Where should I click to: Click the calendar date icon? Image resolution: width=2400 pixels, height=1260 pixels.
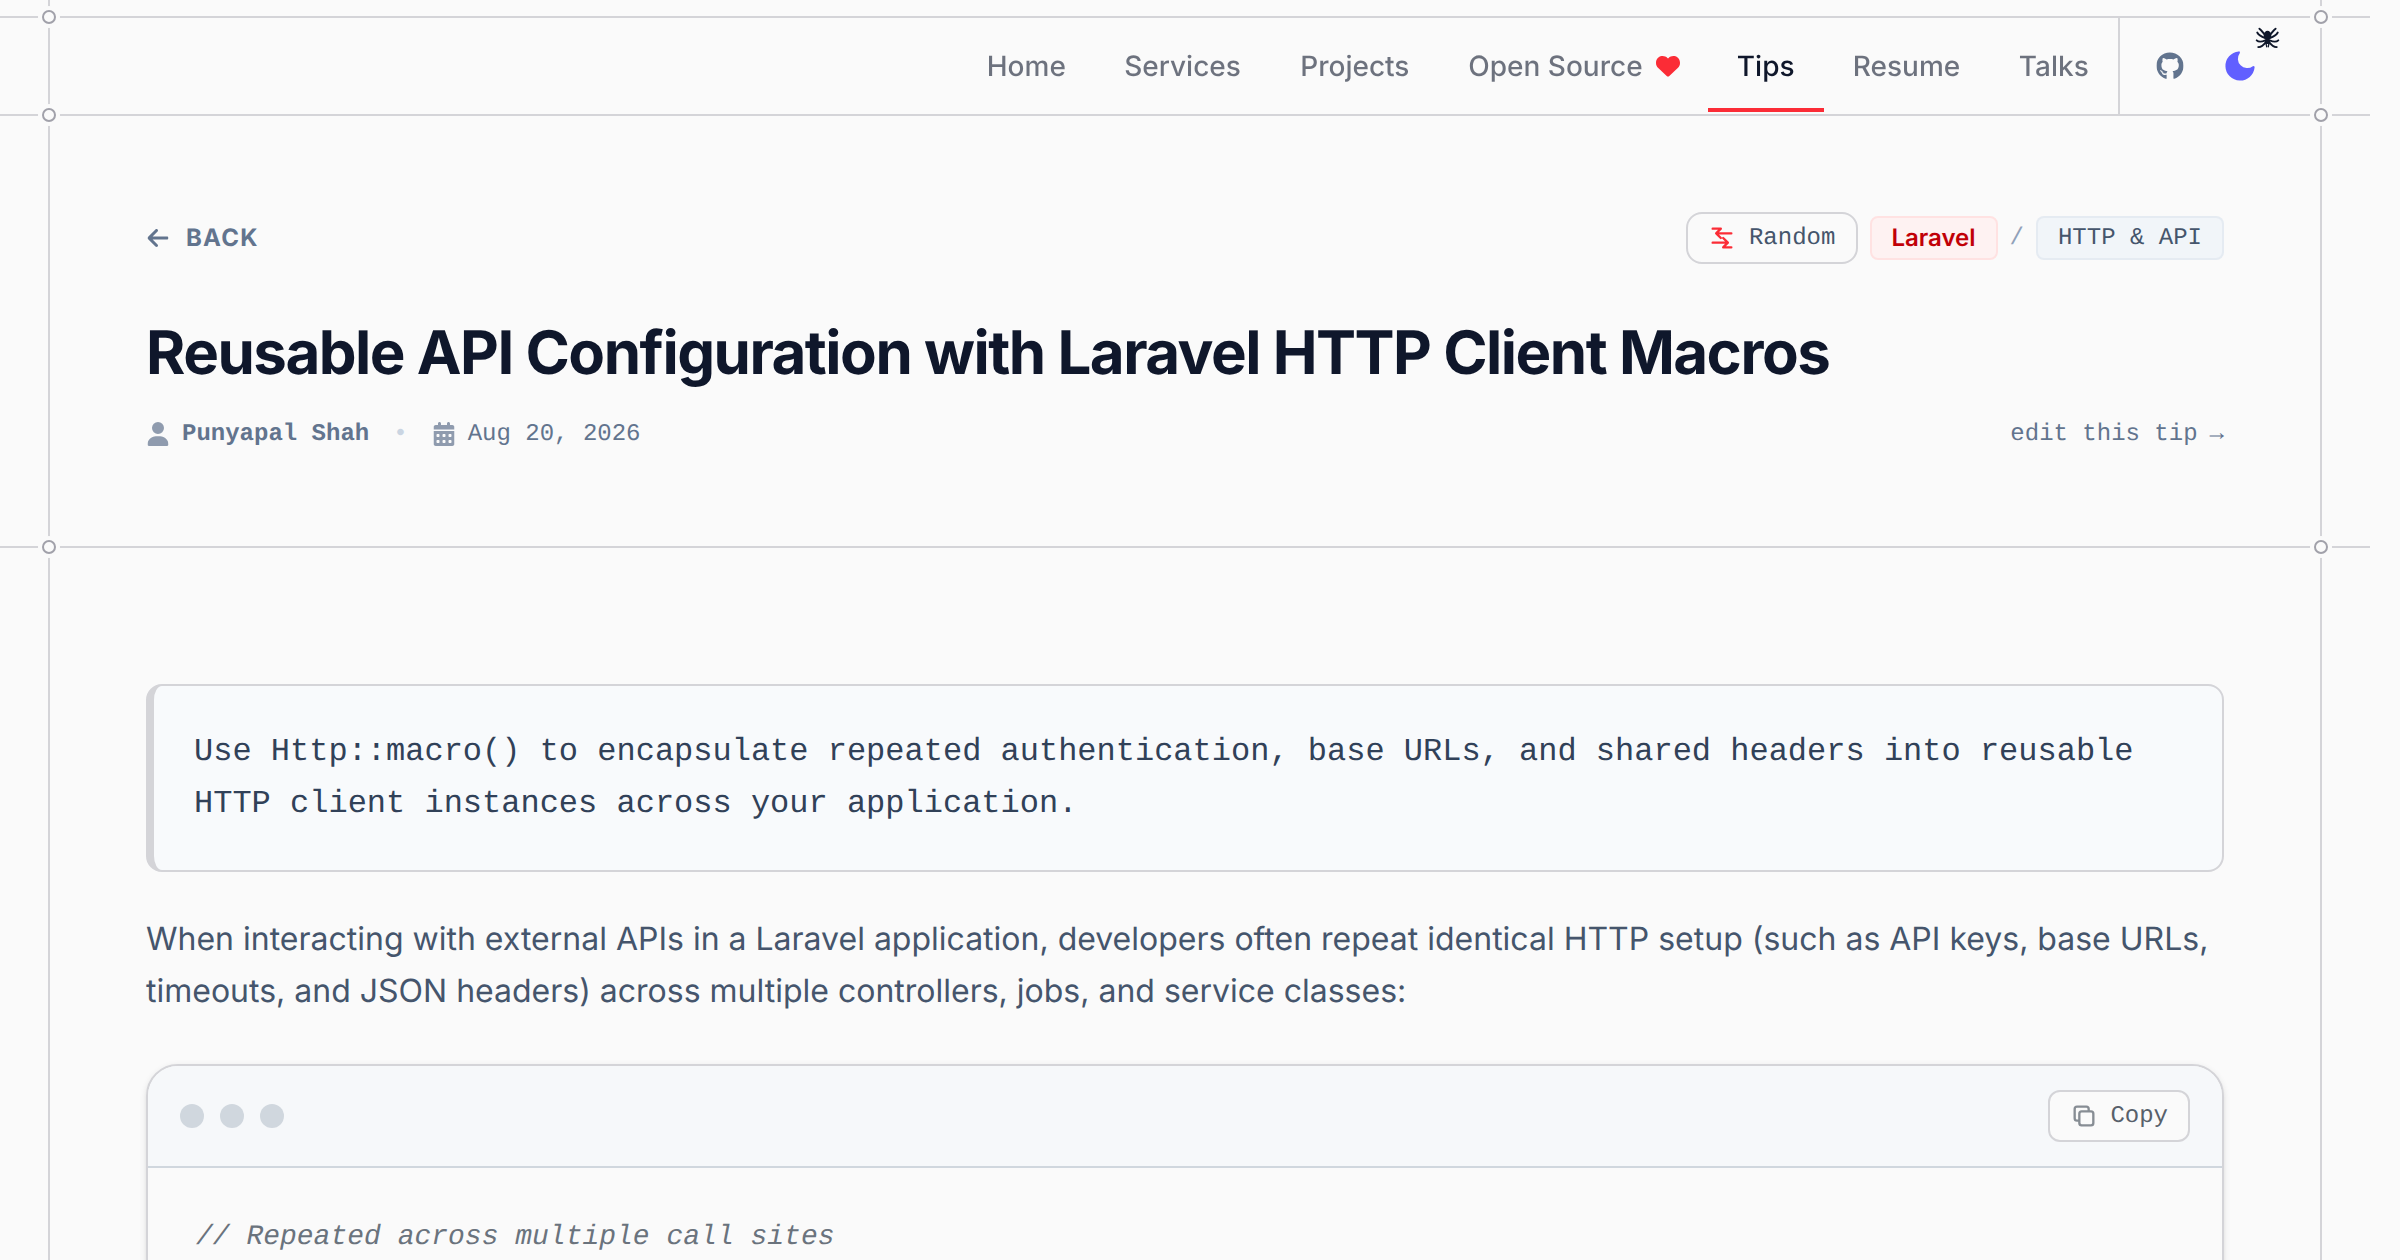[x=443, y=433]
